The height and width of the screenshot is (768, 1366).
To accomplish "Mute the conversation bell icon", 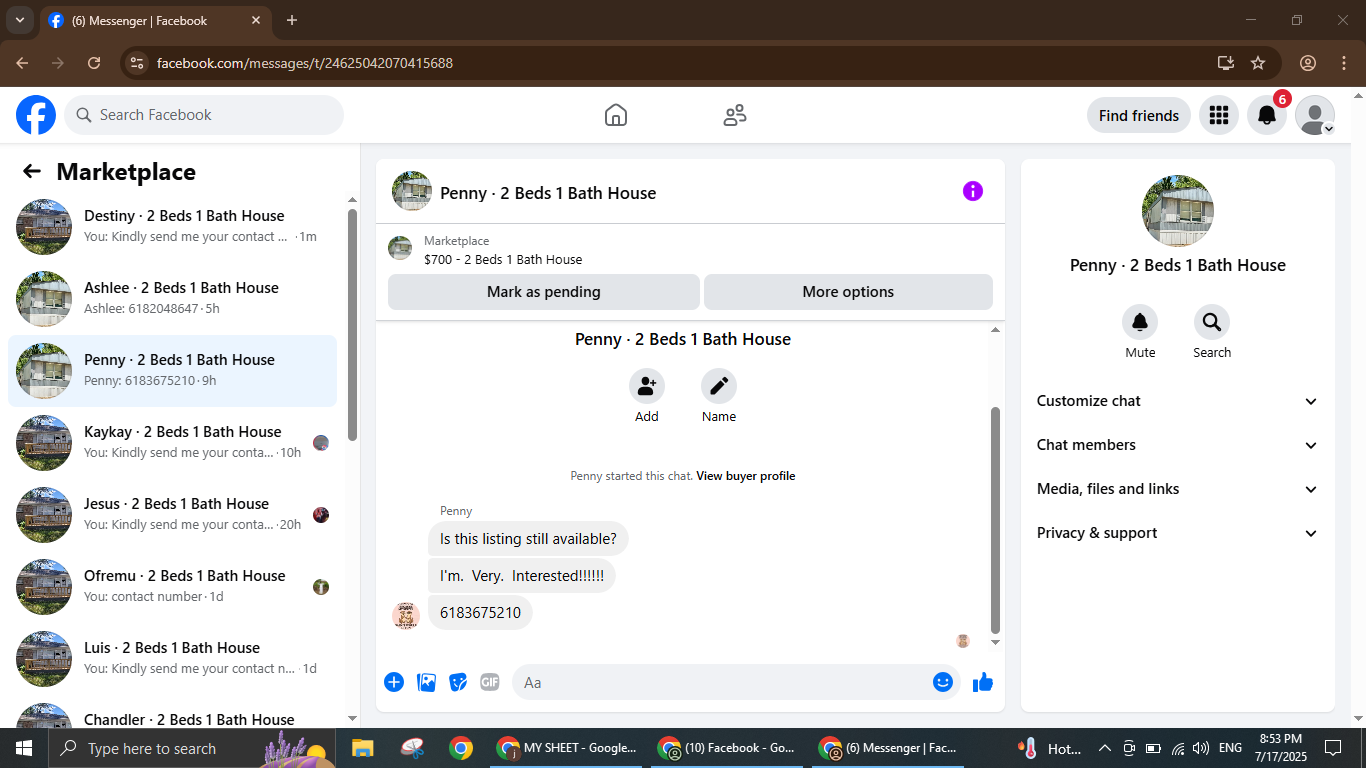I will [1140, 322].
